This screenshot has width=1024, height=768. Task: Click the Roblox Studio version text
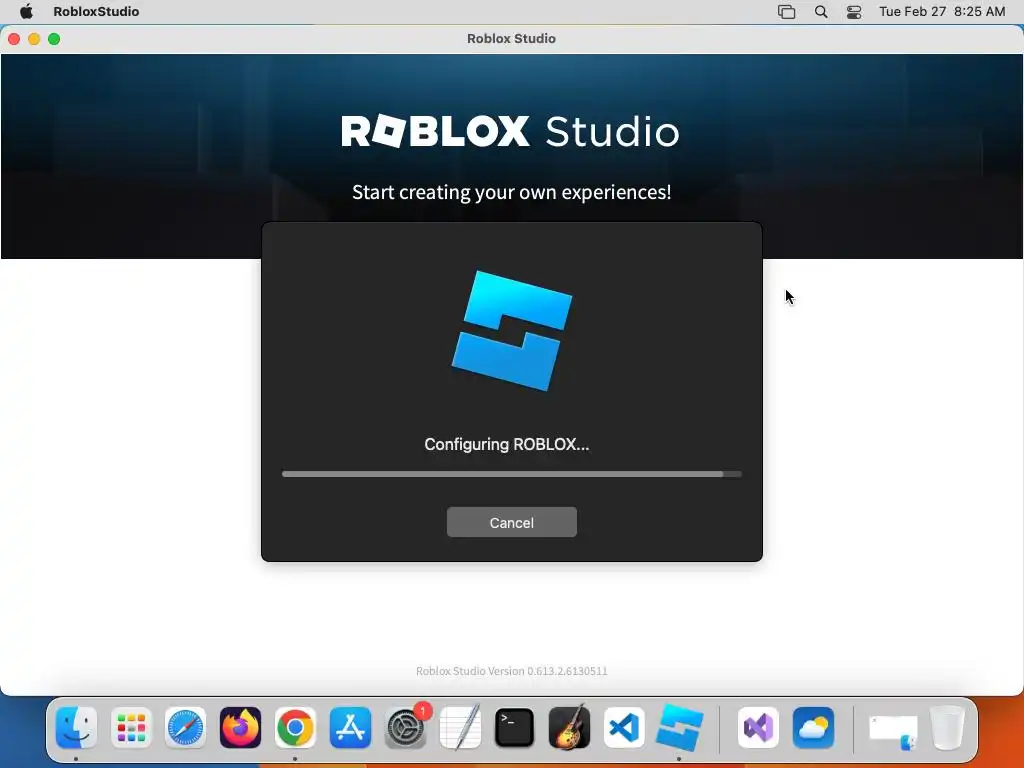pyautogui.click(x=511, y=671)
